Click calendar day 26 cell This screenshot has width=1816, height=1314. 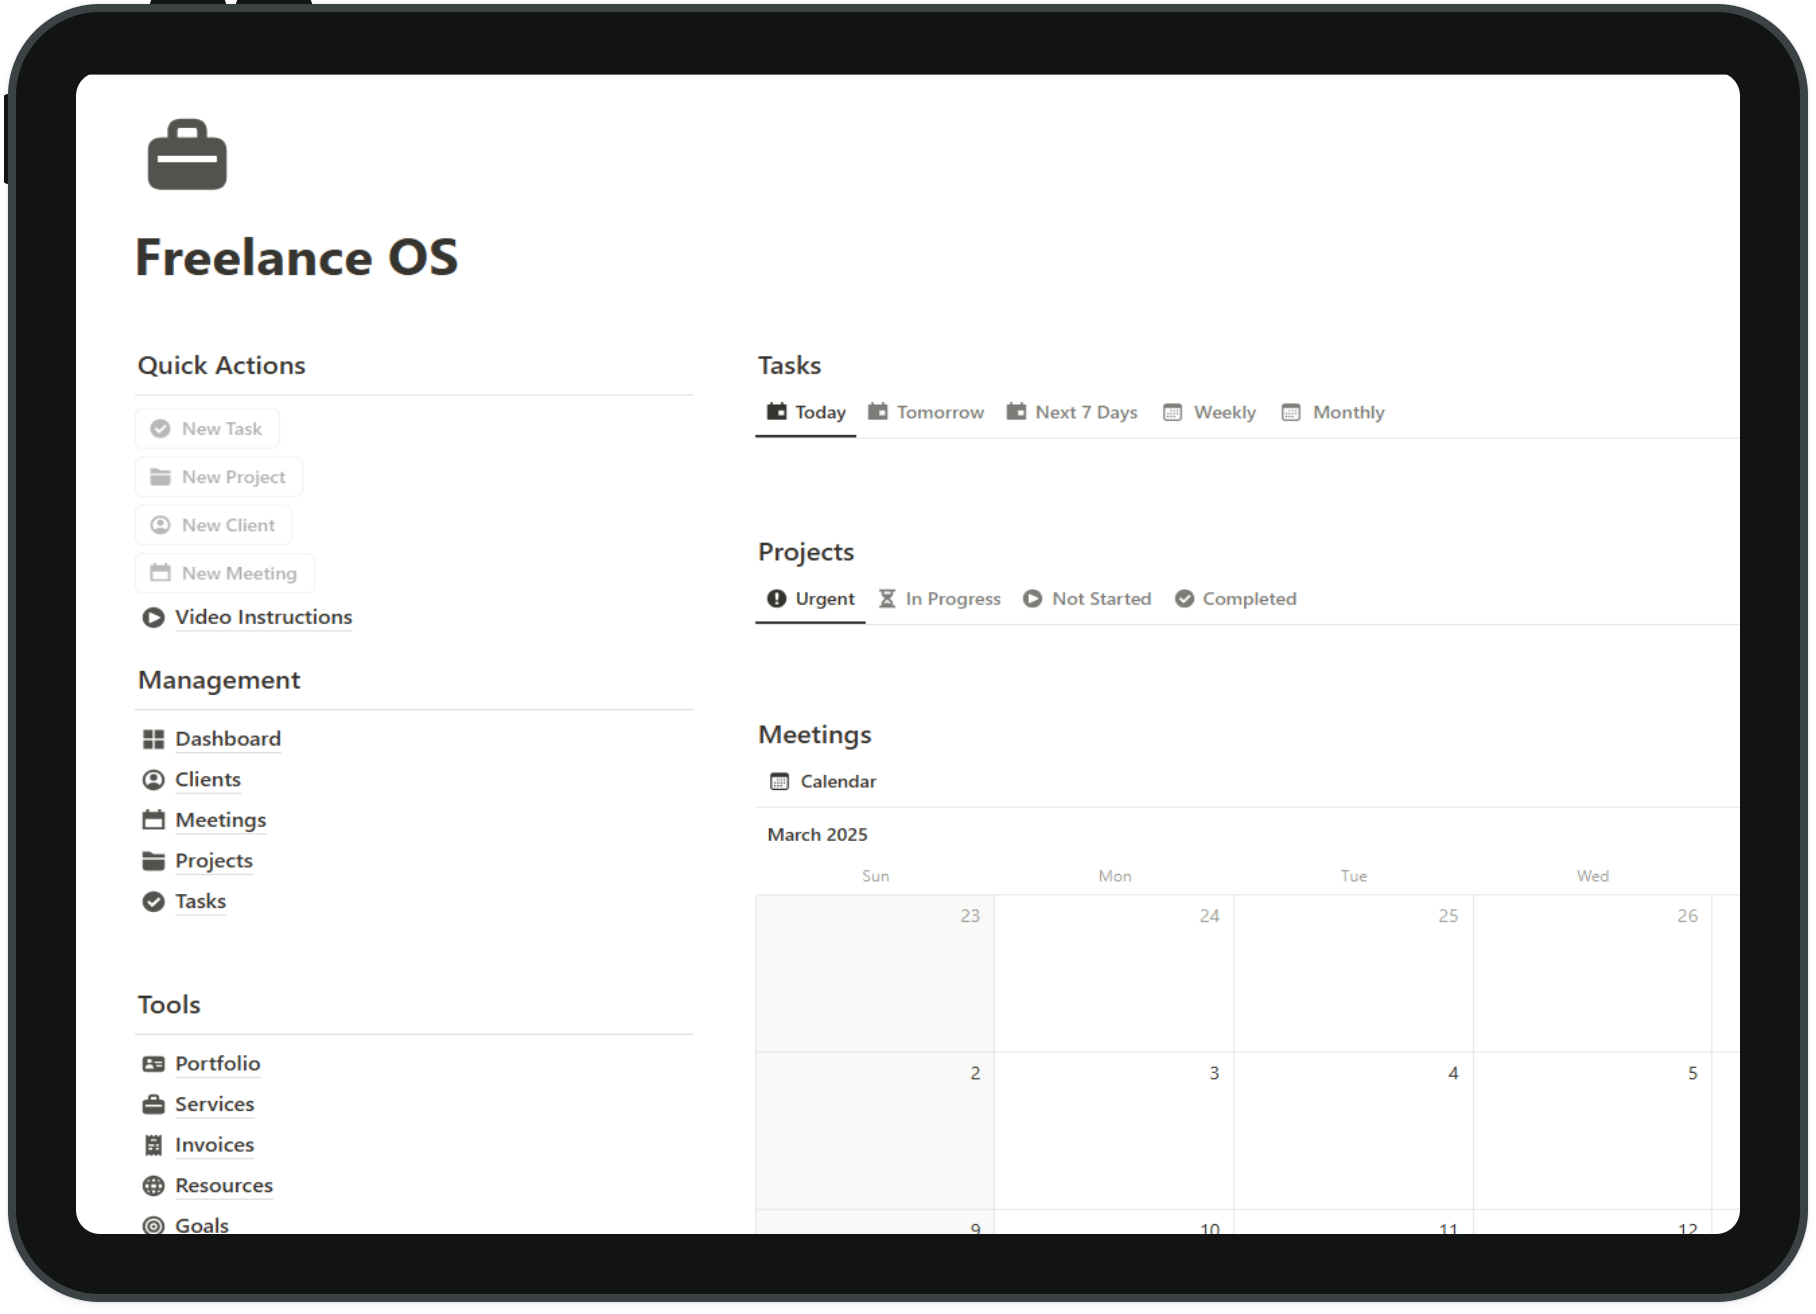click(x=1592, y=973)
